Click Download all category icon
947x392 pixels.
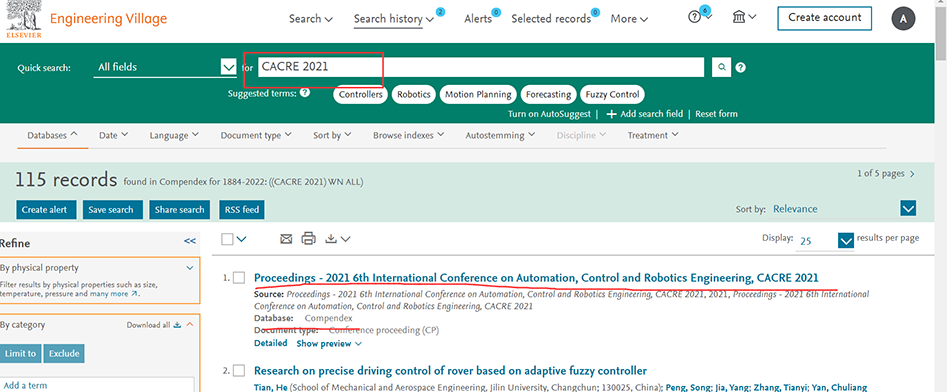point(177,325)
